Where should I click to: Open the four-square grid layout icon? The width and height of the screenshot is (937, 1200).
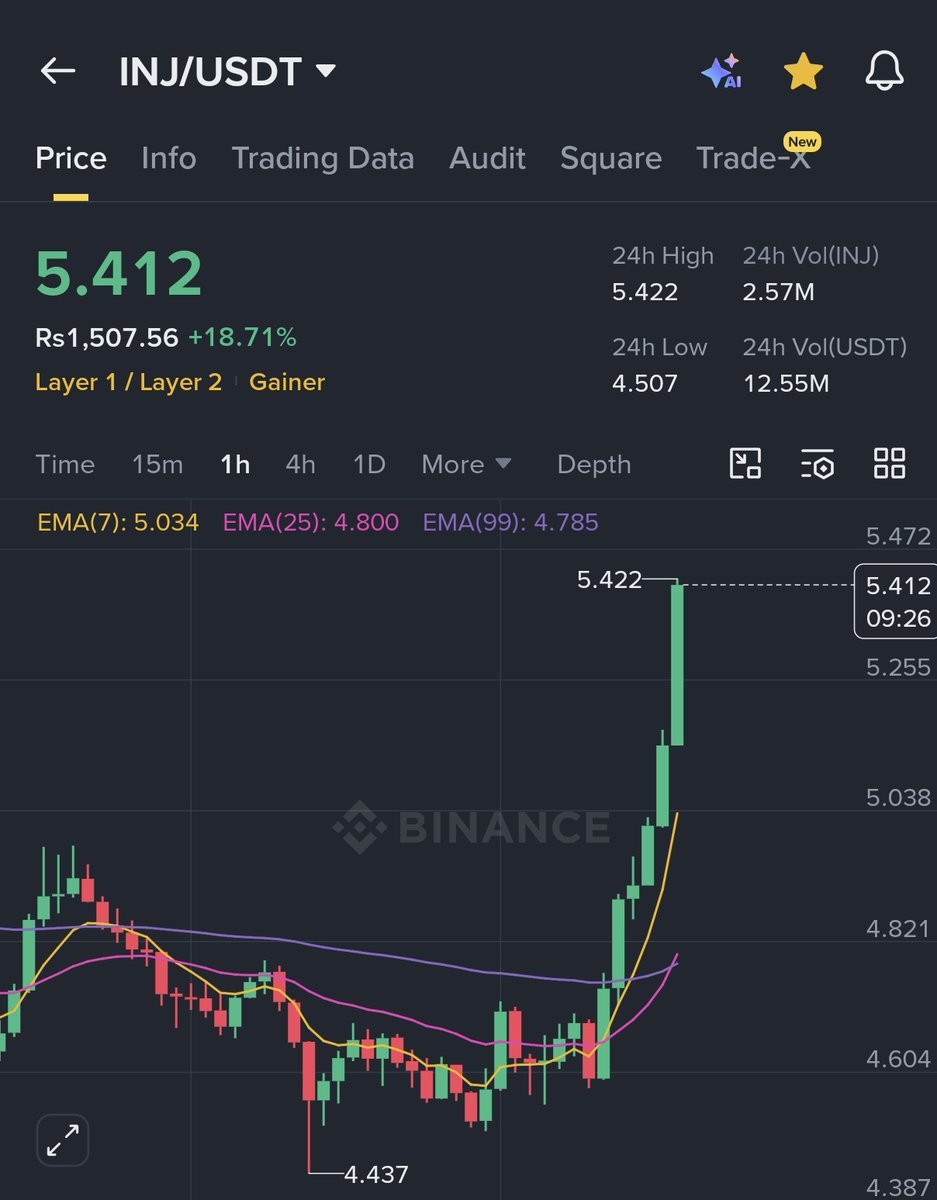point(889,463)
